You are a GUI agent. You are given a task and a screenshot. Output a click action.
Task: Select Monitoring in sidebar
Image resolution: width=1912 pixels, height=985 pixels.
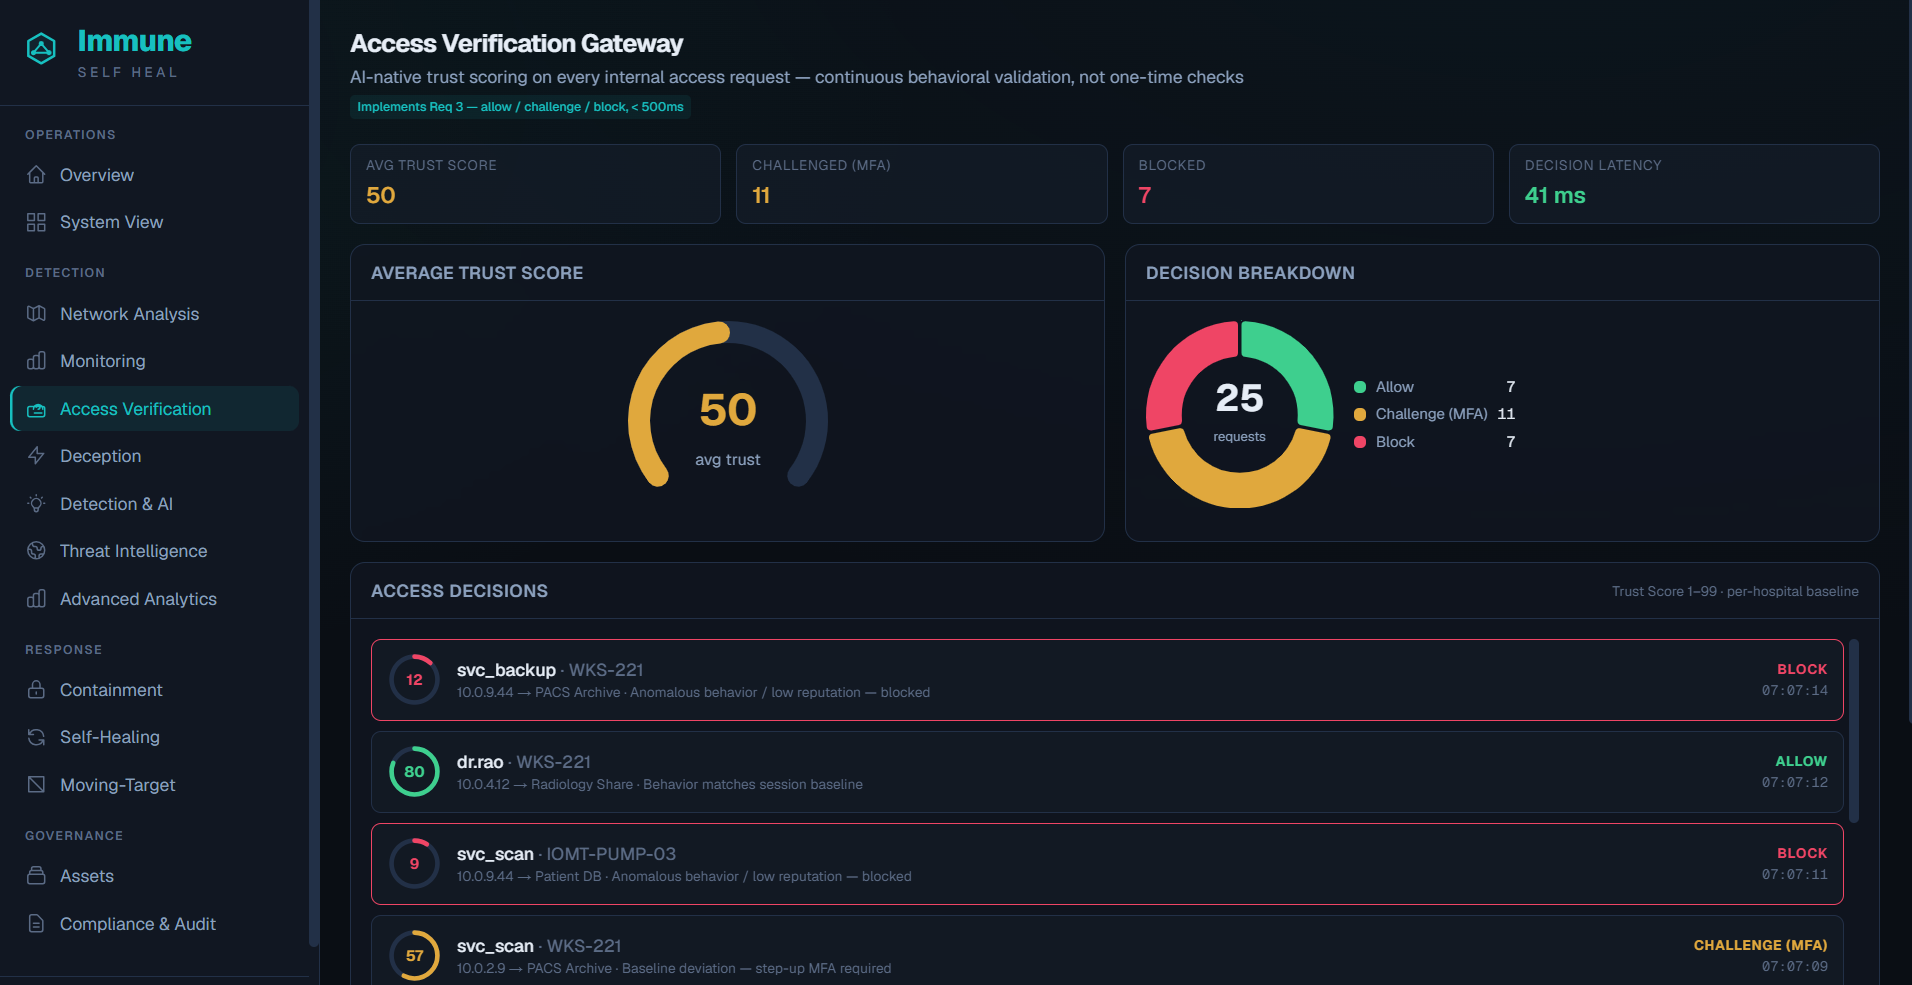154,361
